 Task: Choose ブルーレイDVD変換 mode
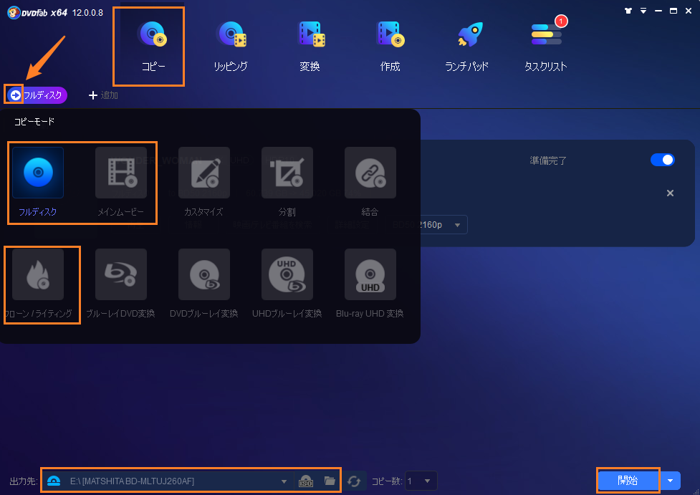point(121,274)
